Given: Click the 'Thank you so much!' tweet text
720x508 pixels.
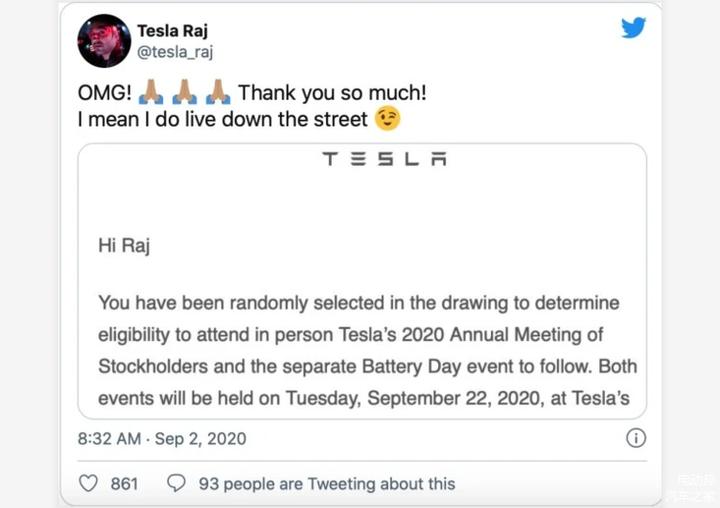Looking at the screenshot, I should (332, 93).
